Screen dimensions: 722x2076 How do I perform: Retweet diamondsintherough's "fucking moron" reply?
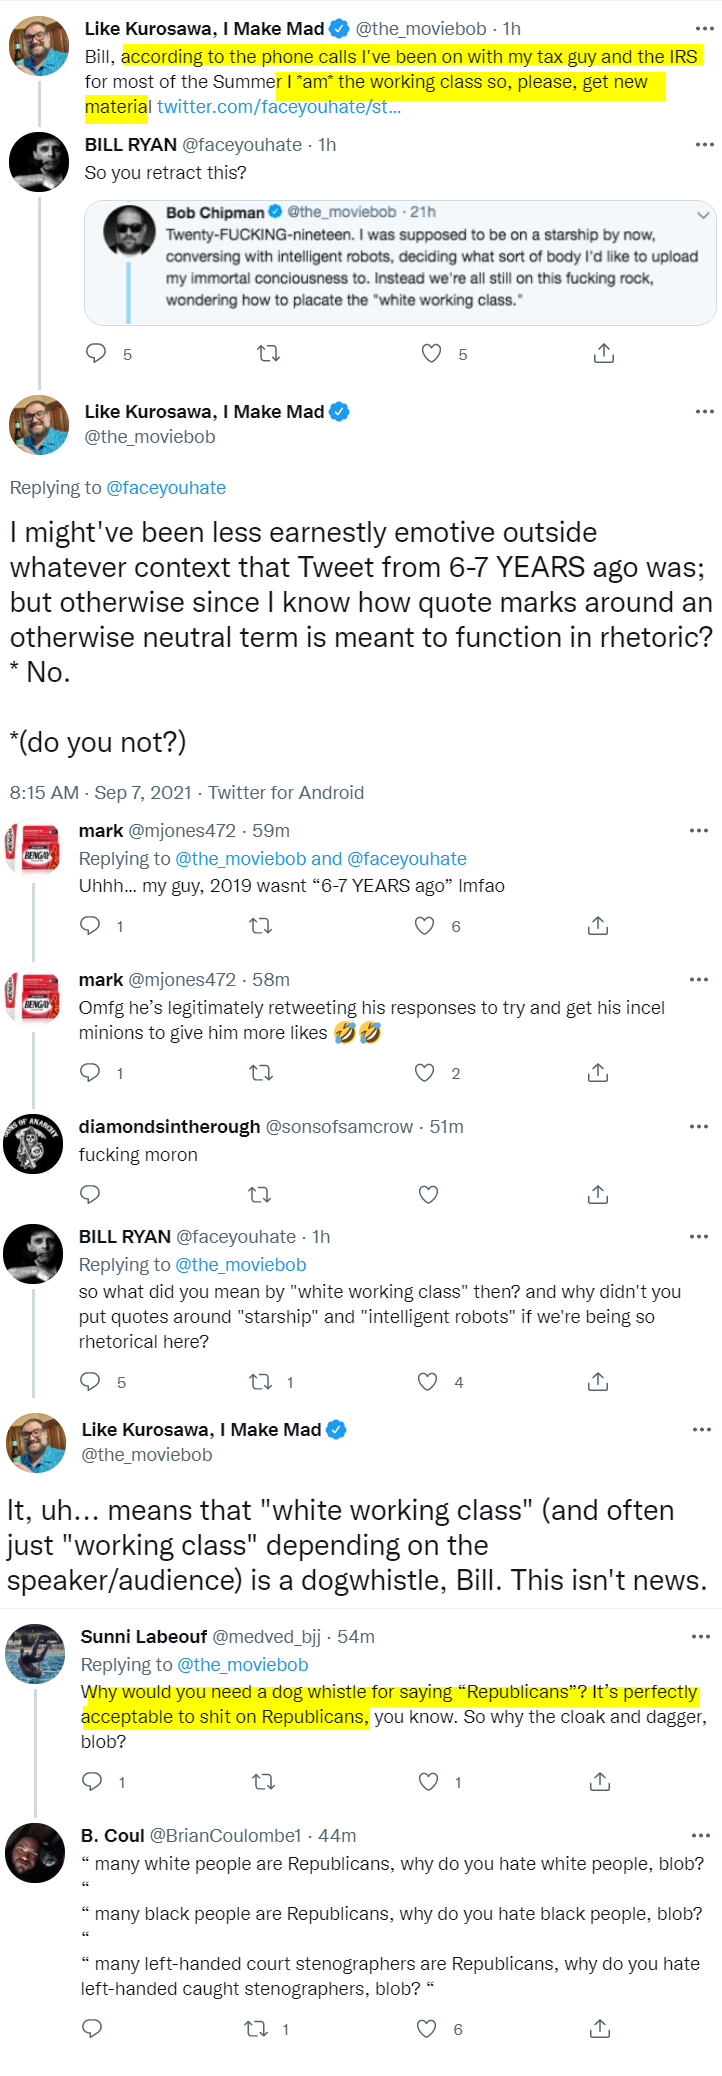[x=259, y=1194]
